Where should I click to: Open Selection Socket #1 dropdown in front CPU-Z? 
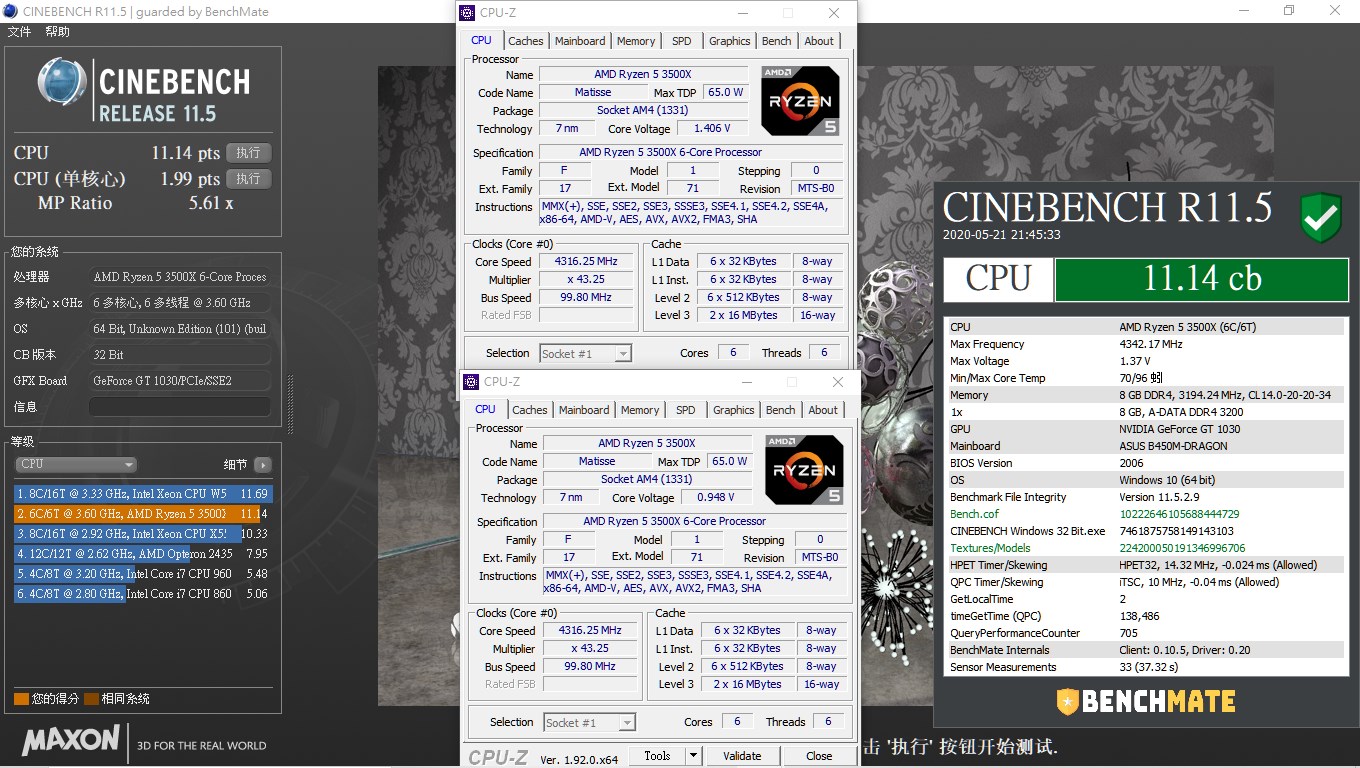(x=589, y=722)
